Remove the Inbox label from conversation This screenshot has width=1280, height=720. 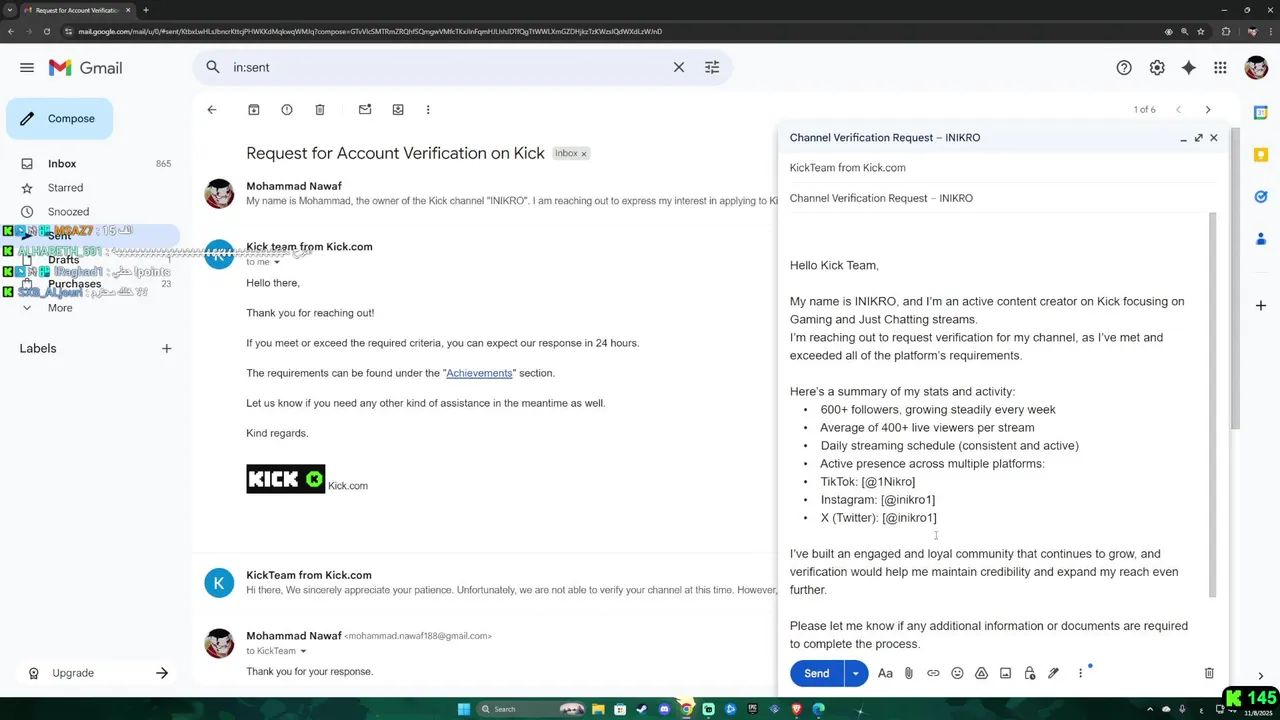(x=584, y=154)
